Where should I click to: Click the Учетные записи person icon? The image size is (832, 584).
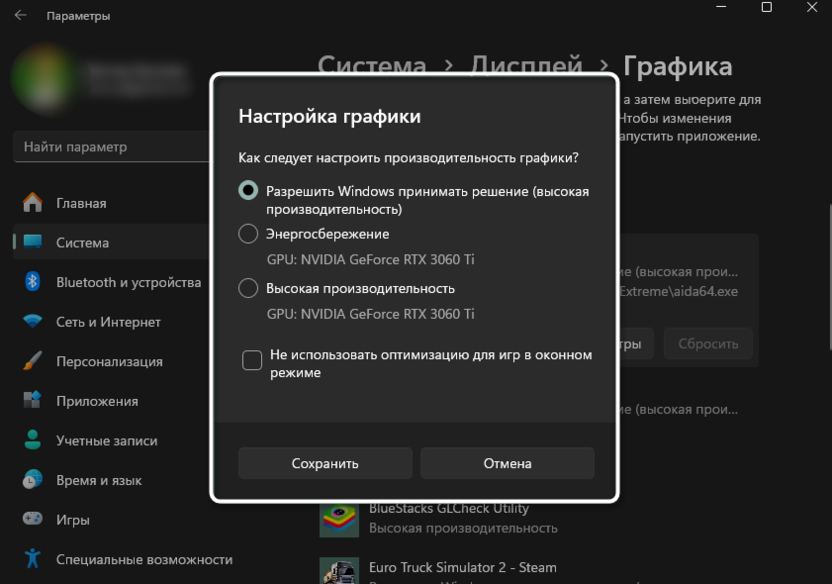[x=32, y=440]
